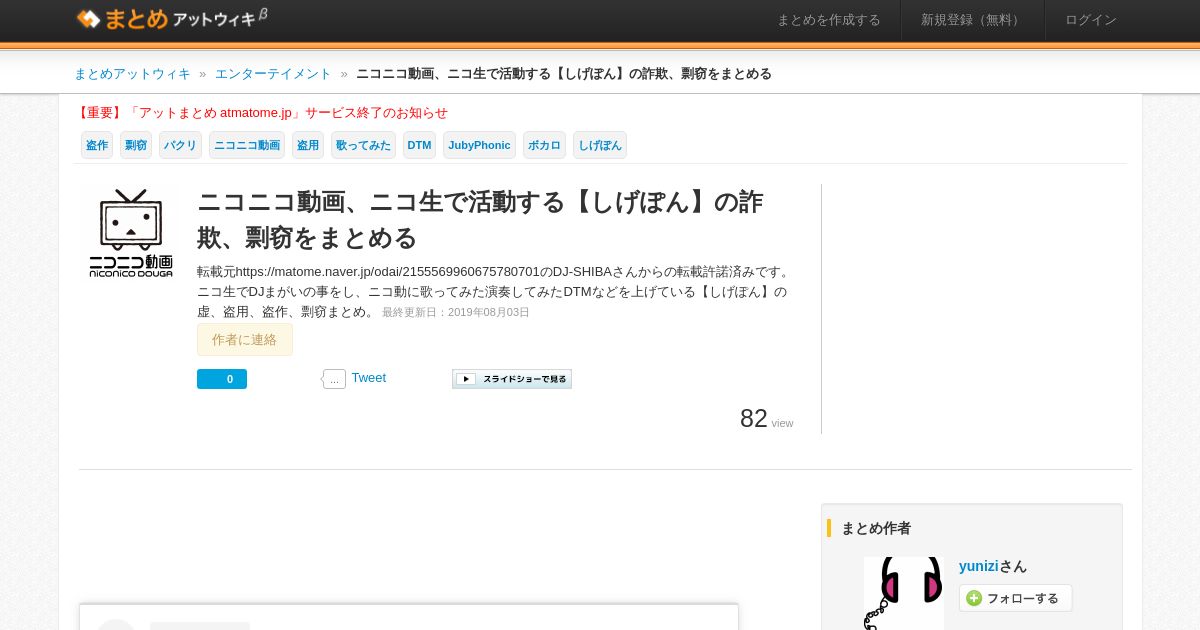Select the DTM tag
This screenshot has width=1200, height=630.
pos(420,145)
